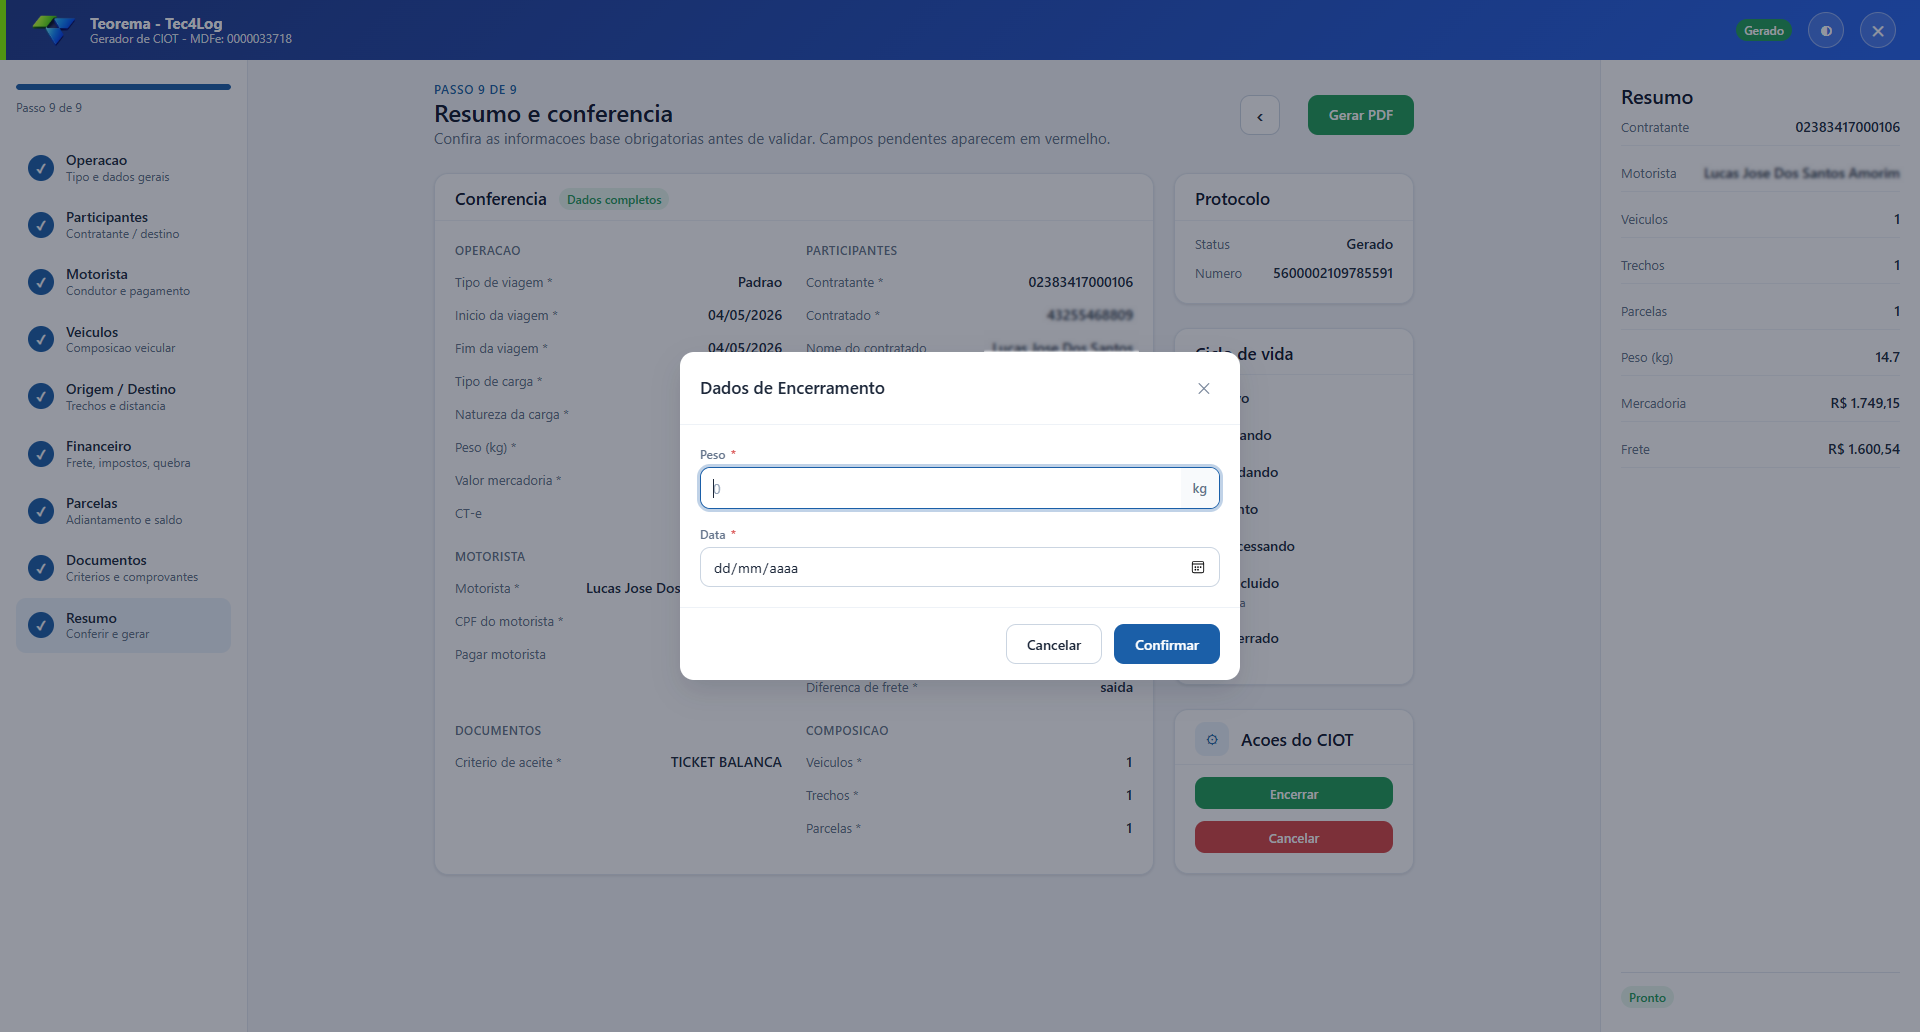Click Contratante value 02383417000106 in Conferencia
The height and width of the screenshot is (1032, 1920).
pos(1080,282)
